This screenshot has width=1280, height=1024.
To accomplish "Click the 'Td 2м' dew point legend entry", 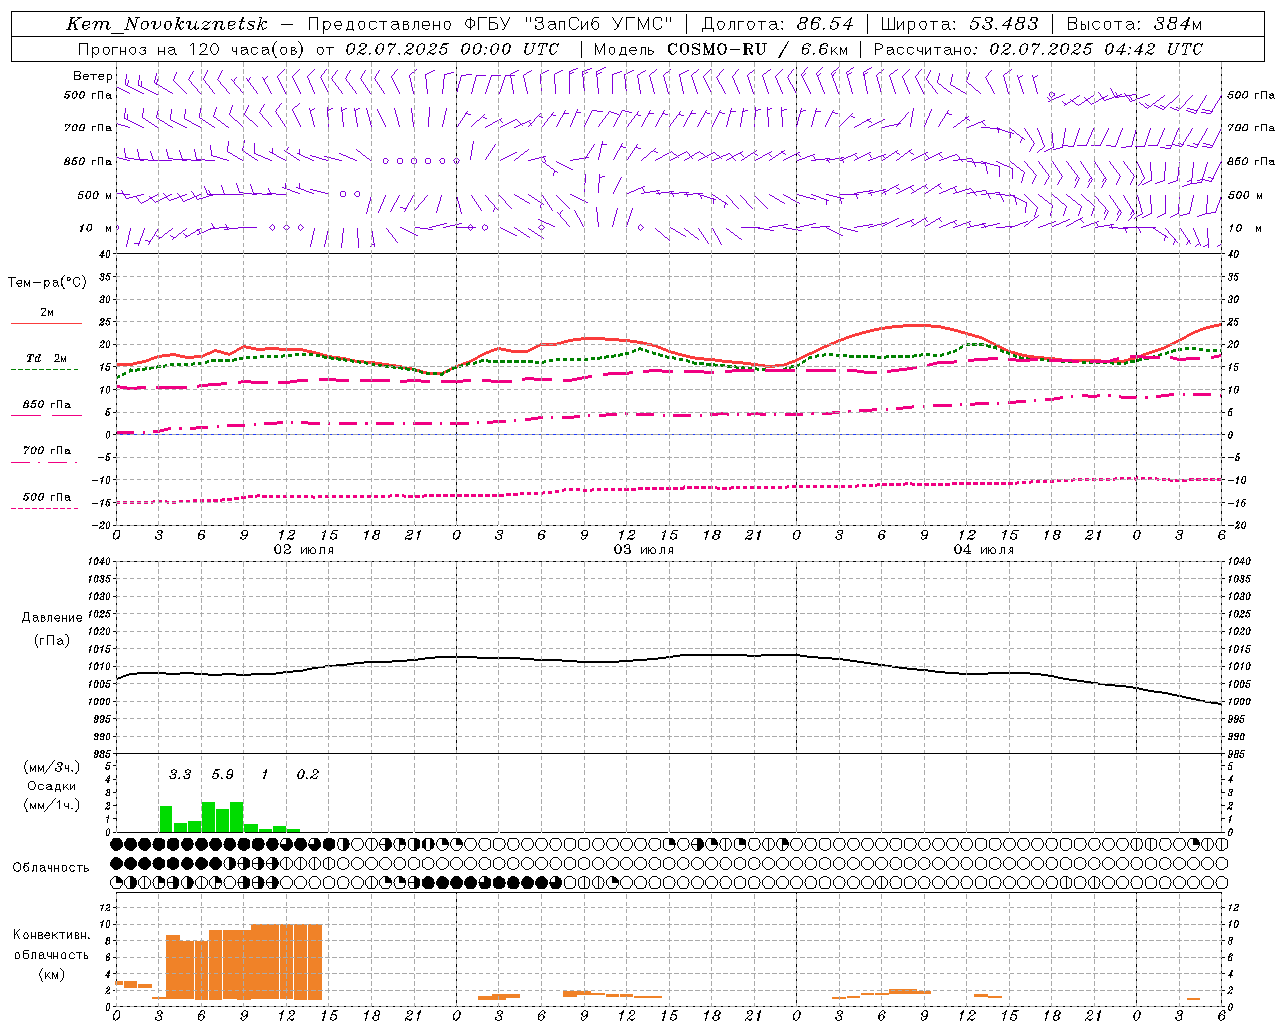I will pyautogui.click(x=47, y=358).
